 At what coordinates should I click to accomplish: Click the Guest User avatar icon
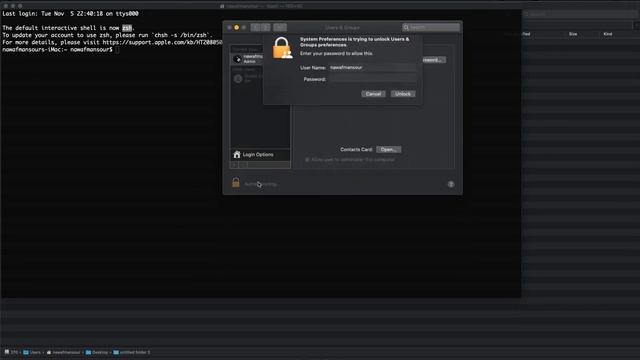click(238, 78)
